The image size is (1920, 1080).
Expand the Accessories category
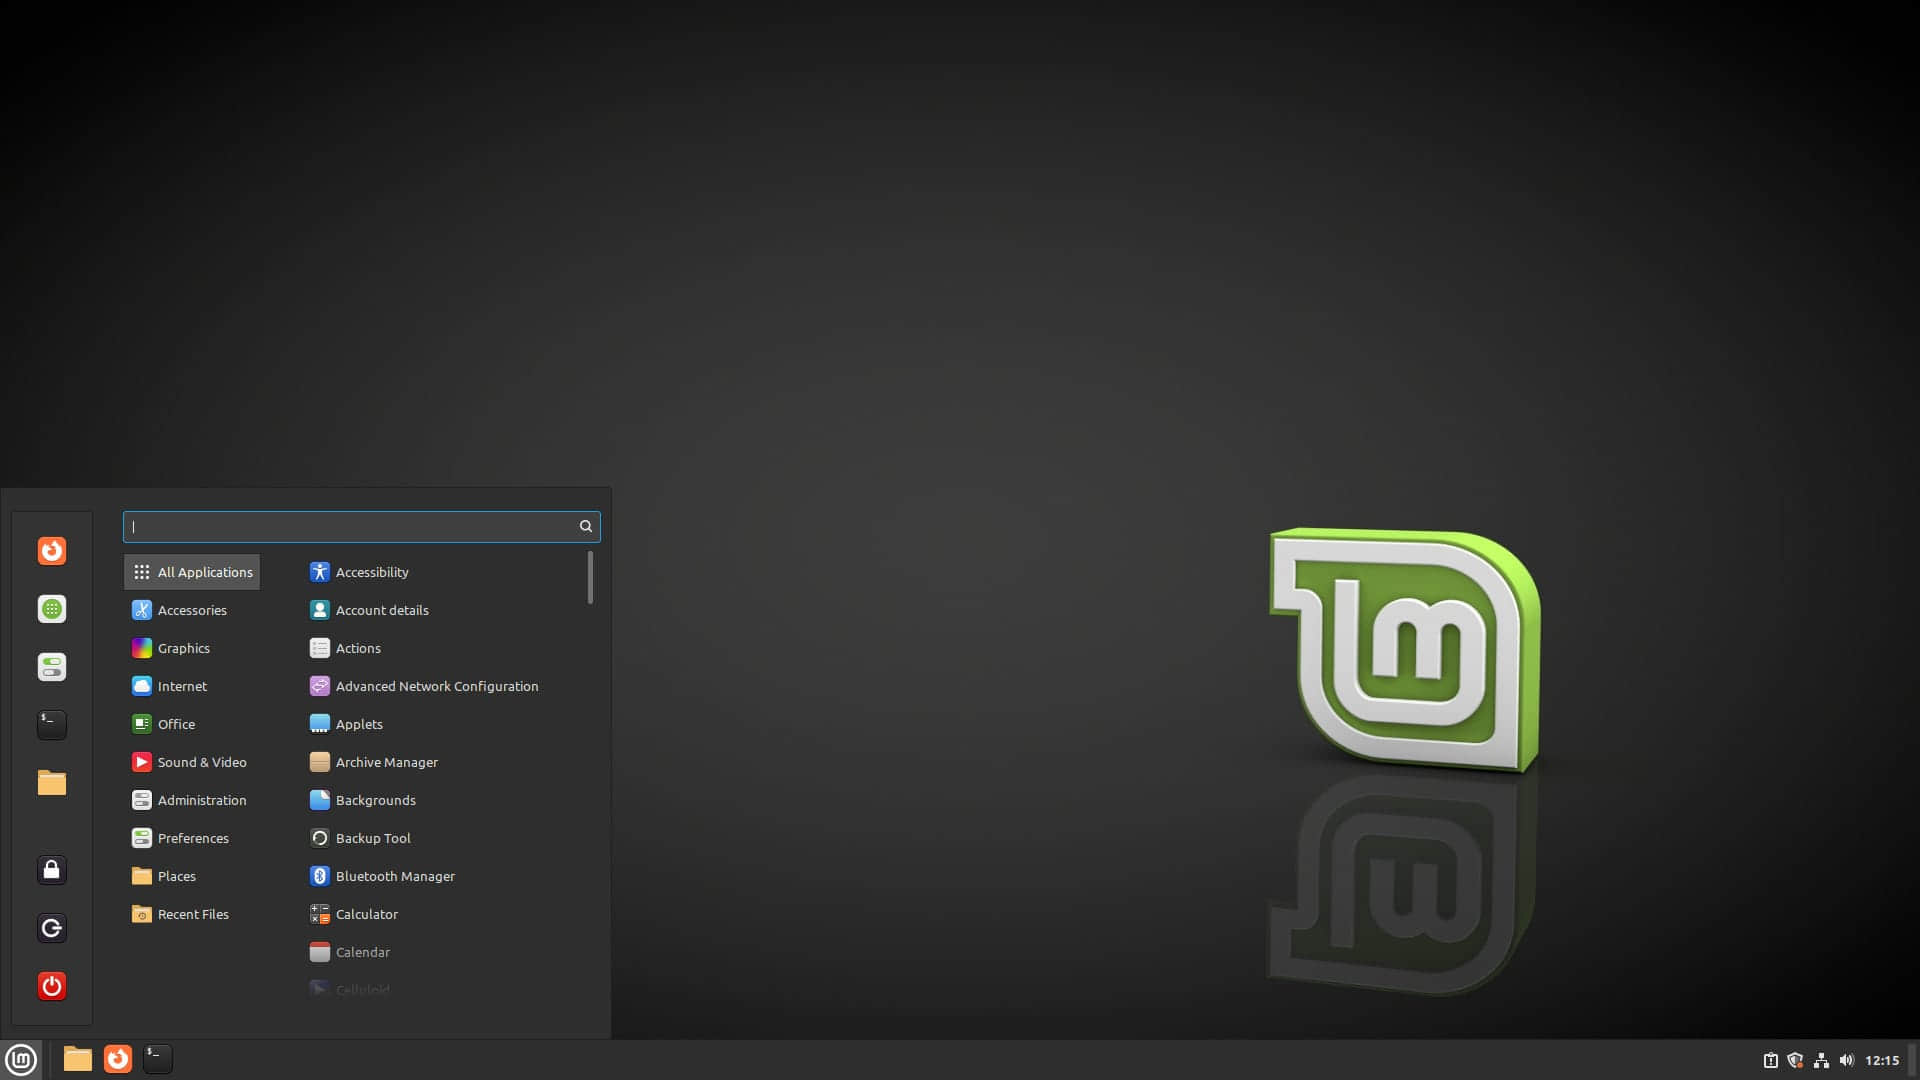click(193, 609)
